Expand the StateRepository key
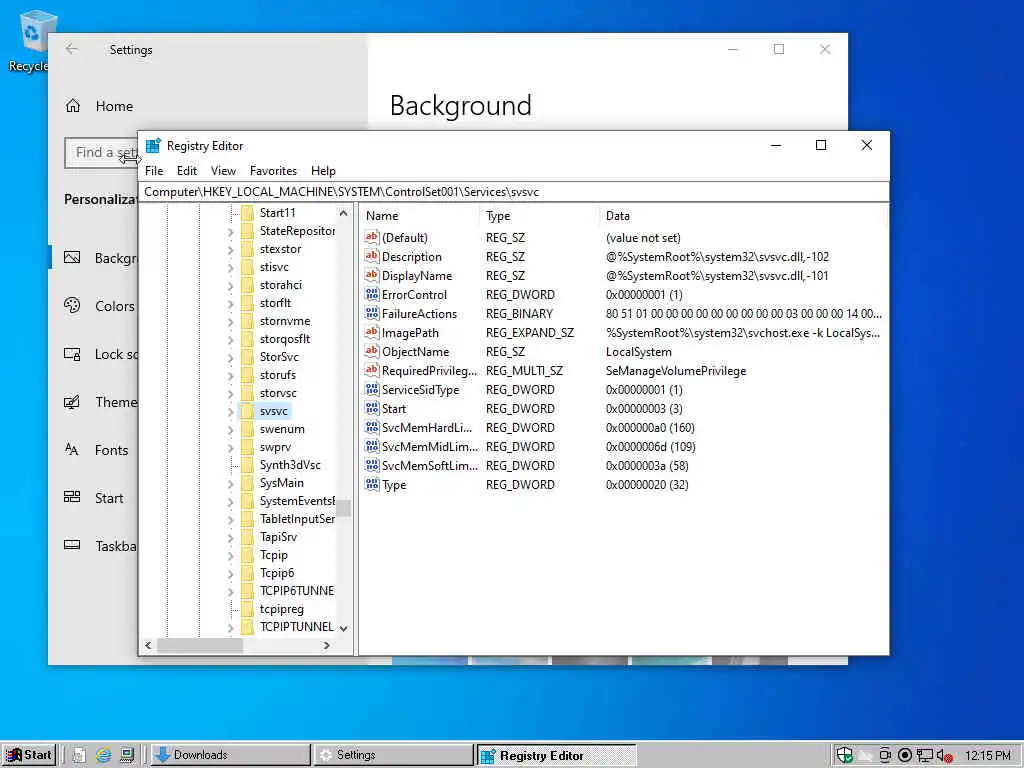 [231, 231]
